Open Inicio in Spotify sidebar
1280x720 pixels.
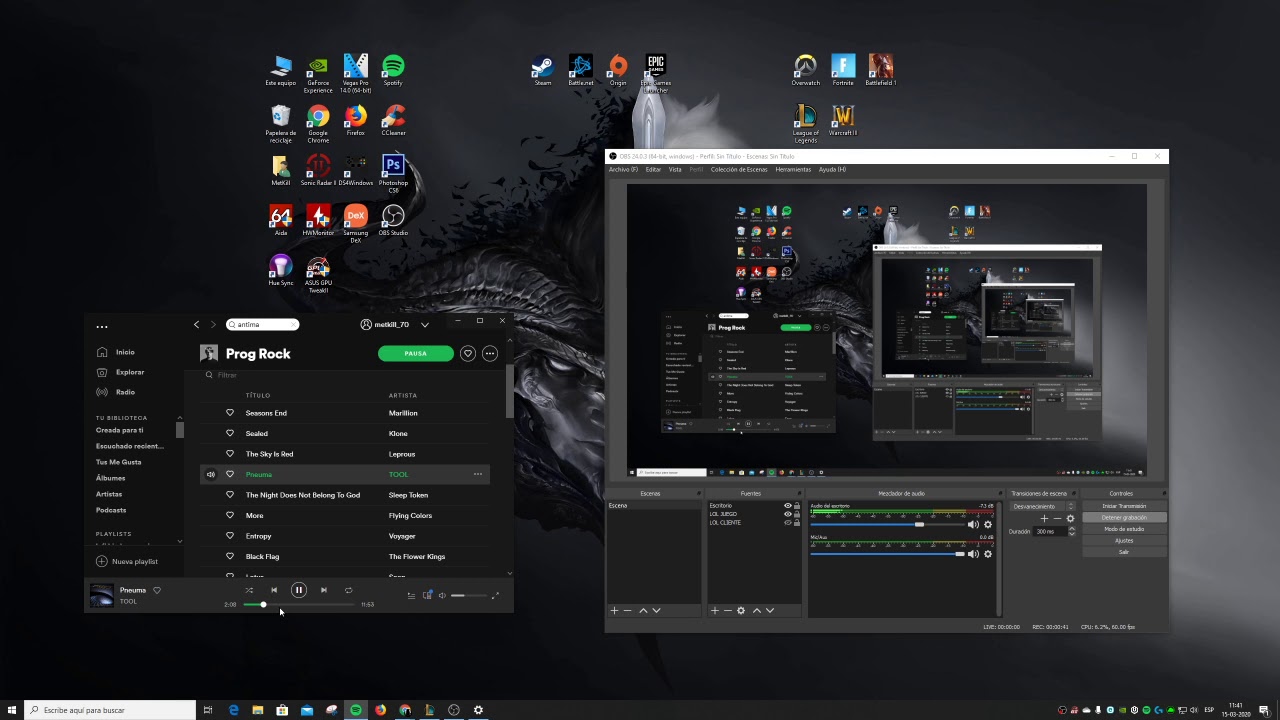coord(116,352)
